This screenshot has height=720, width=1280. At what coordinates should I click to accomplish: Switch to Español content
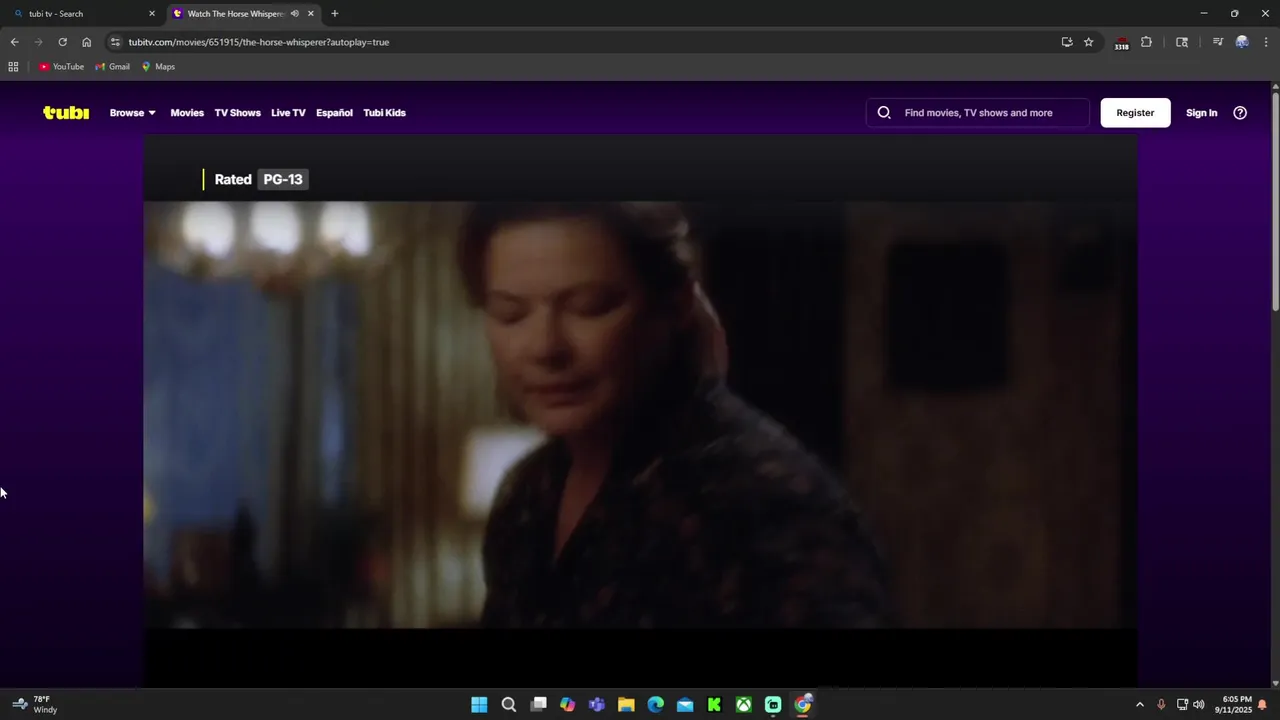[x=334, y=113]
